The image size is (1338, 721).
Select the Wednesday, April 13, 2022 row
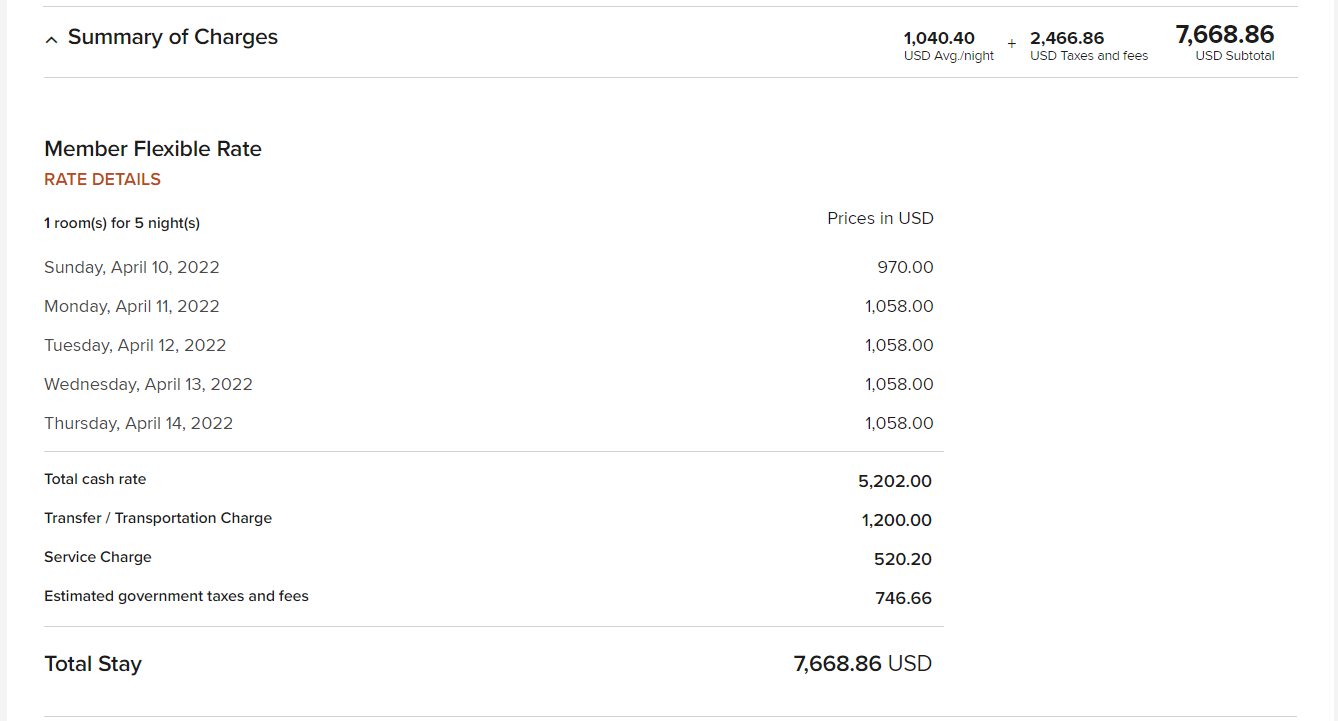click(x=489, y=384)
